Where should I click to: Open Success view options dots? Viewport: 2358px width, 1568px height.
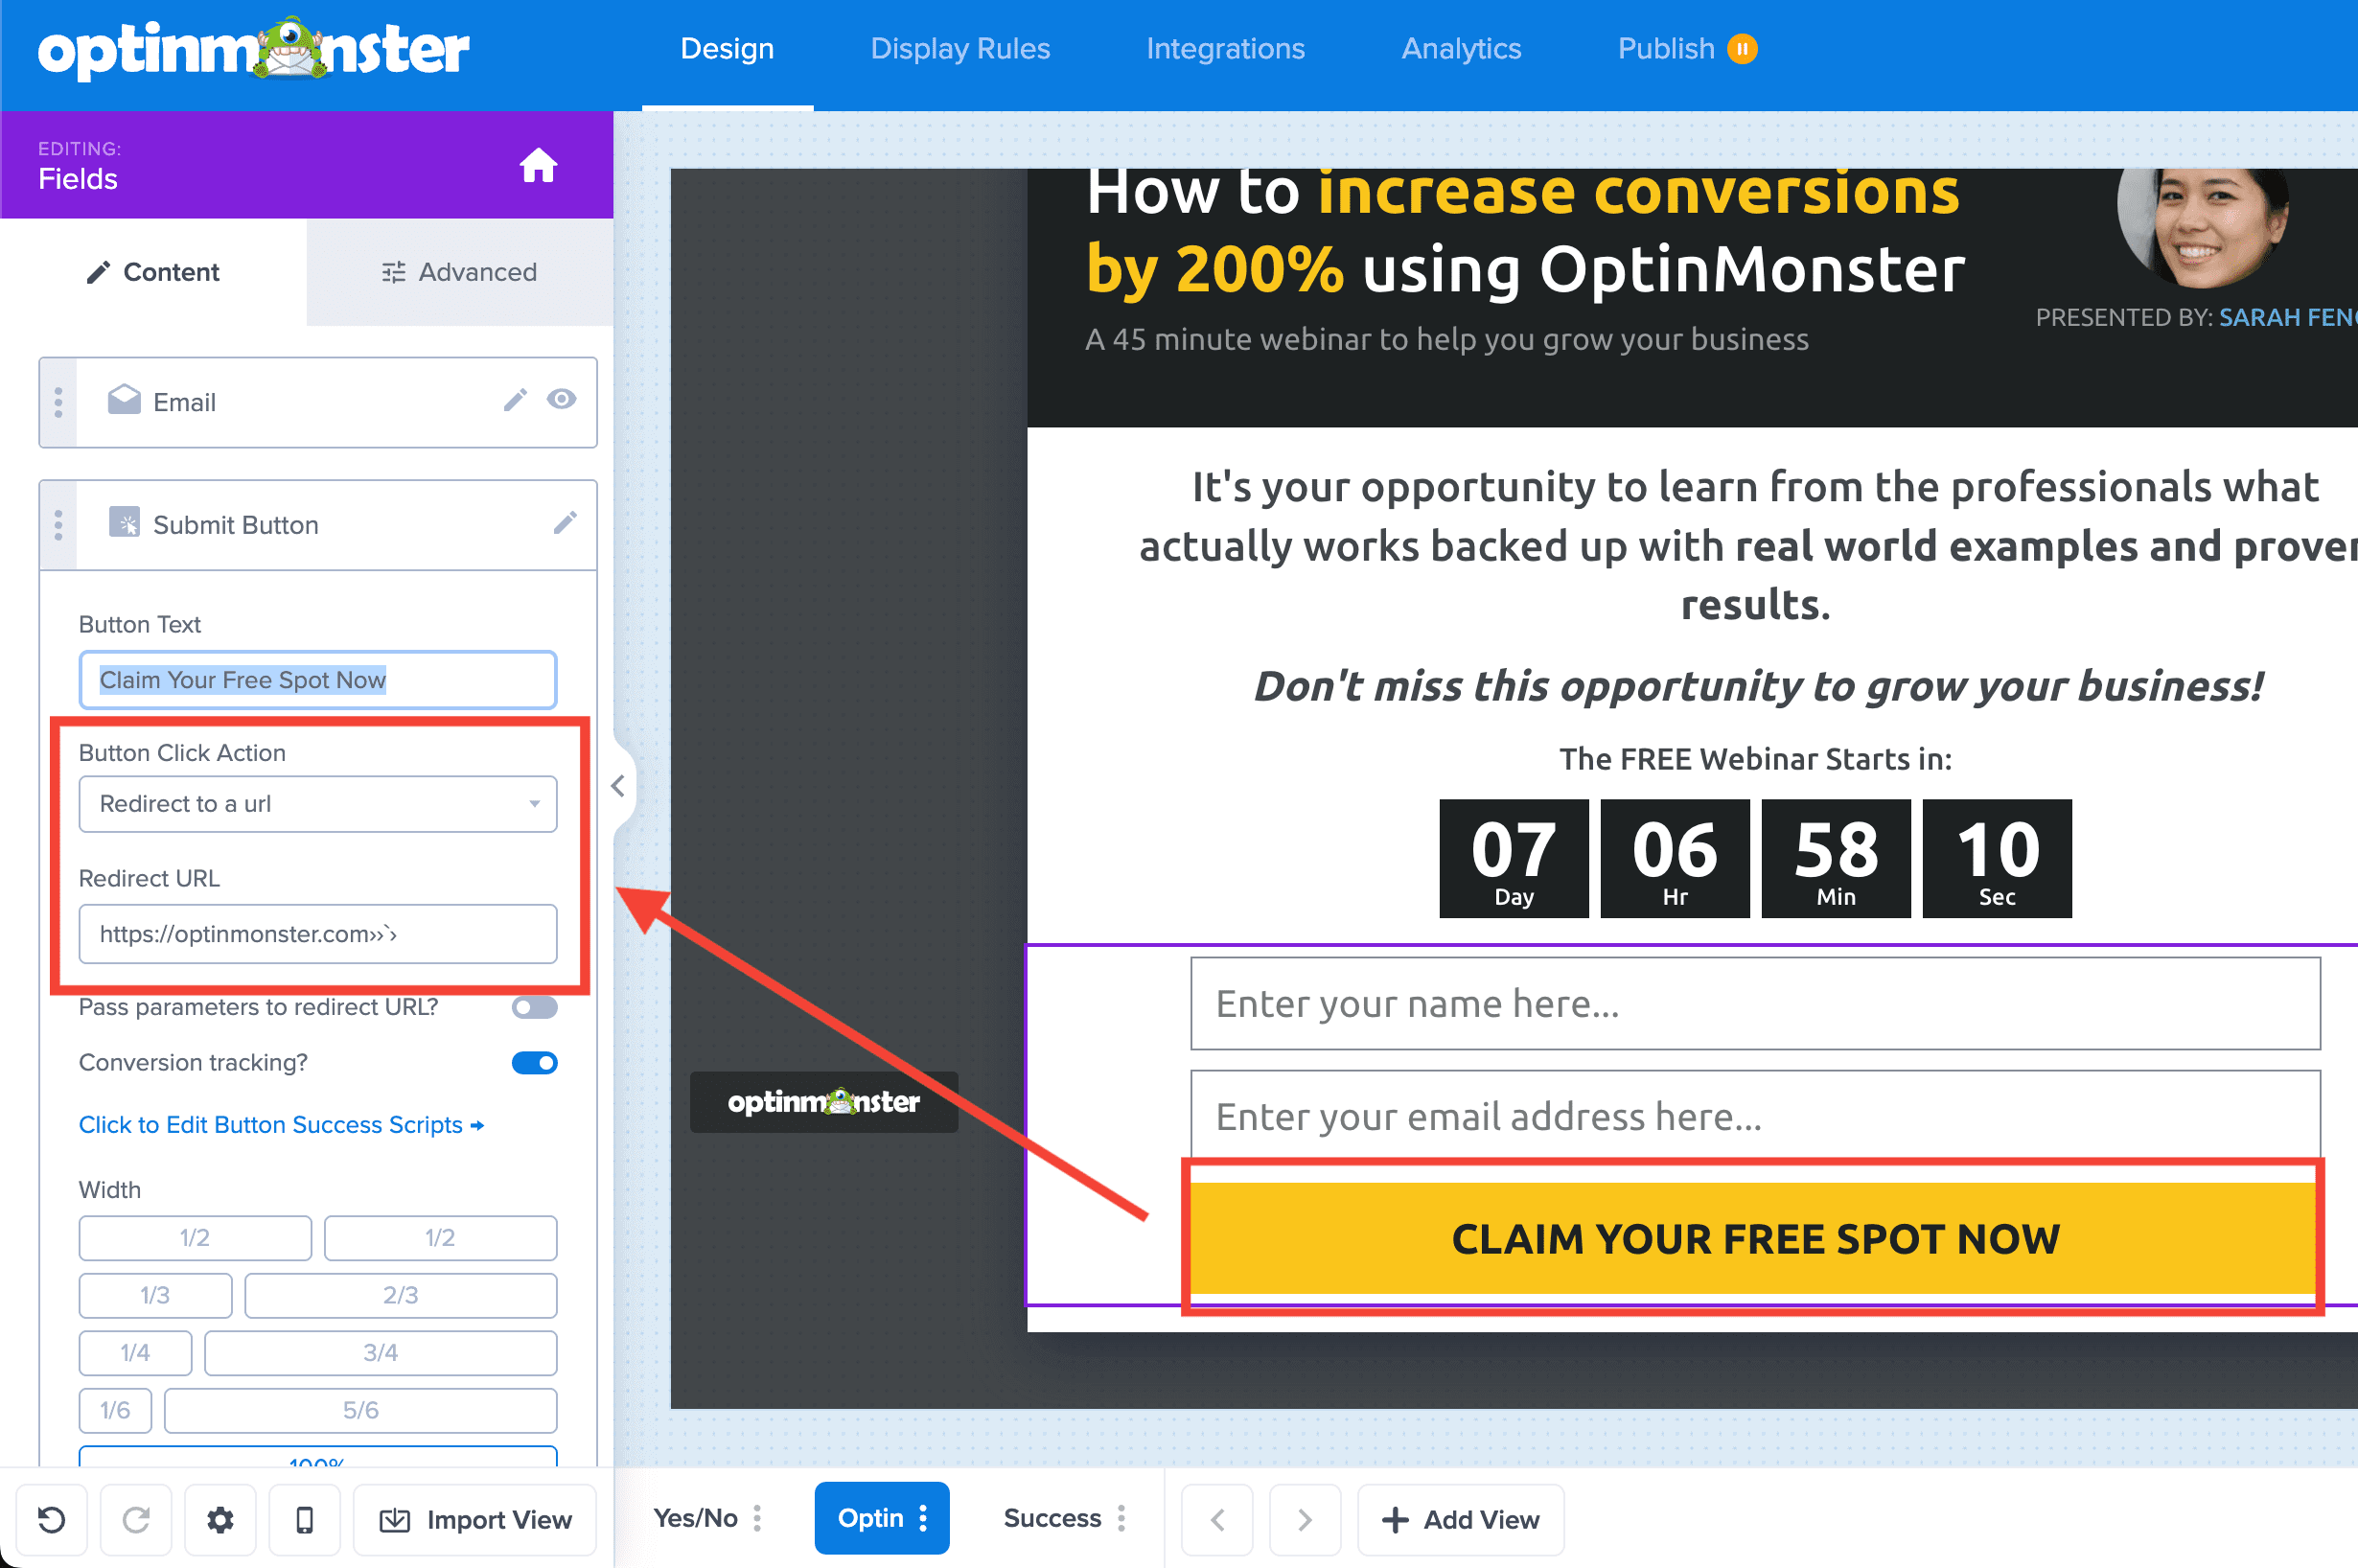pyautogui.click(x=1122, y=1518)
